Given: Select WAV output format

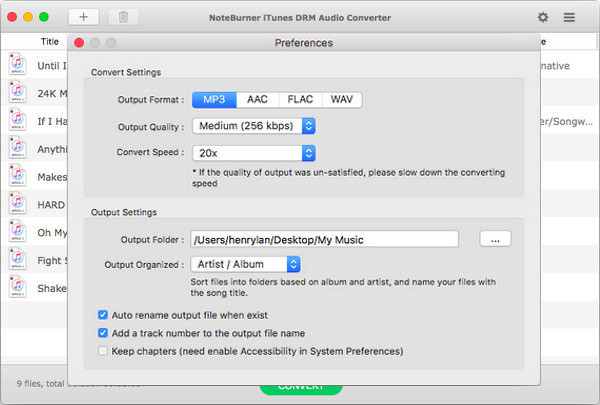Looking at the screenshot, I should point(342,100).
